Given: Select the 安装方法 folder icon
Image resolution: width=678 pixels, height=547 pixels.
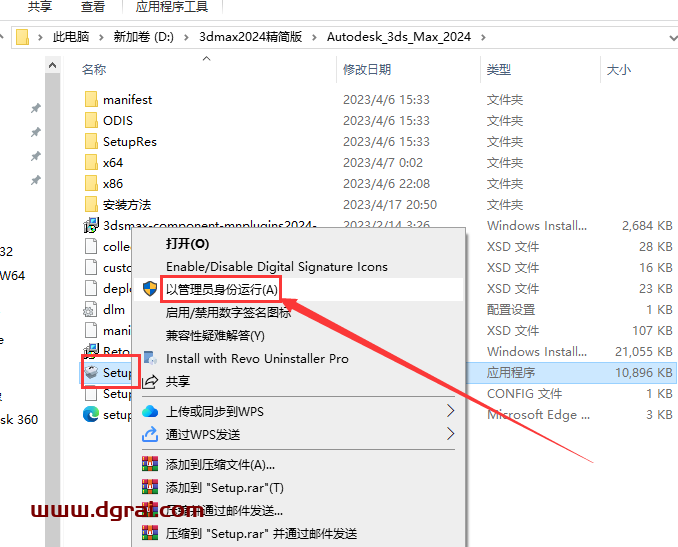Looking at the screenshot, I should (x=91, y=205).
